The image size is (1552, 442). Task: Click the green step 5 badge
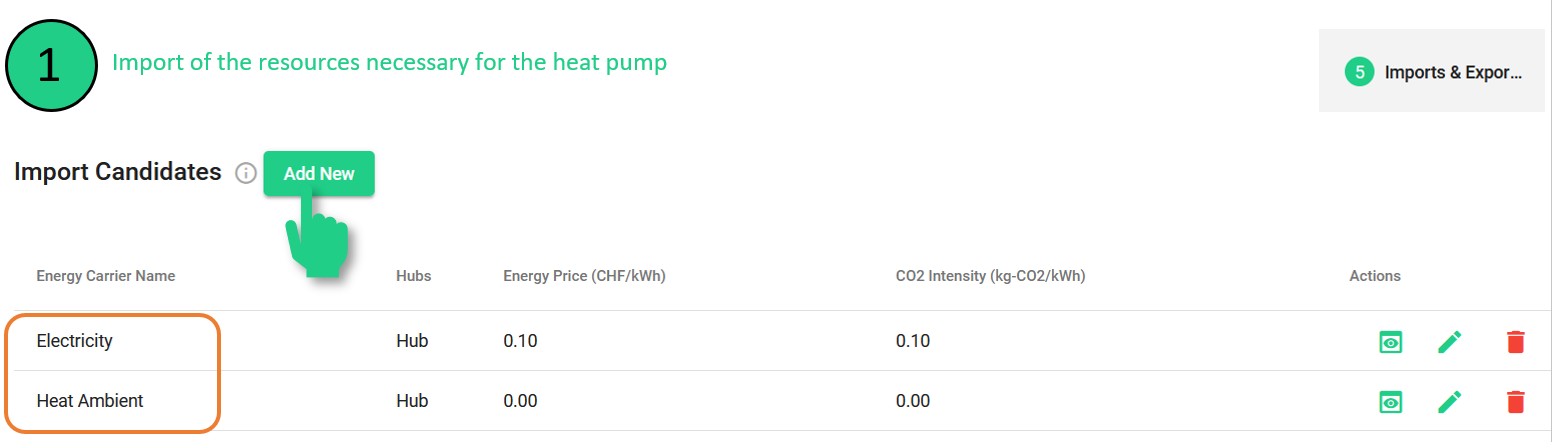pos(1359,72)
